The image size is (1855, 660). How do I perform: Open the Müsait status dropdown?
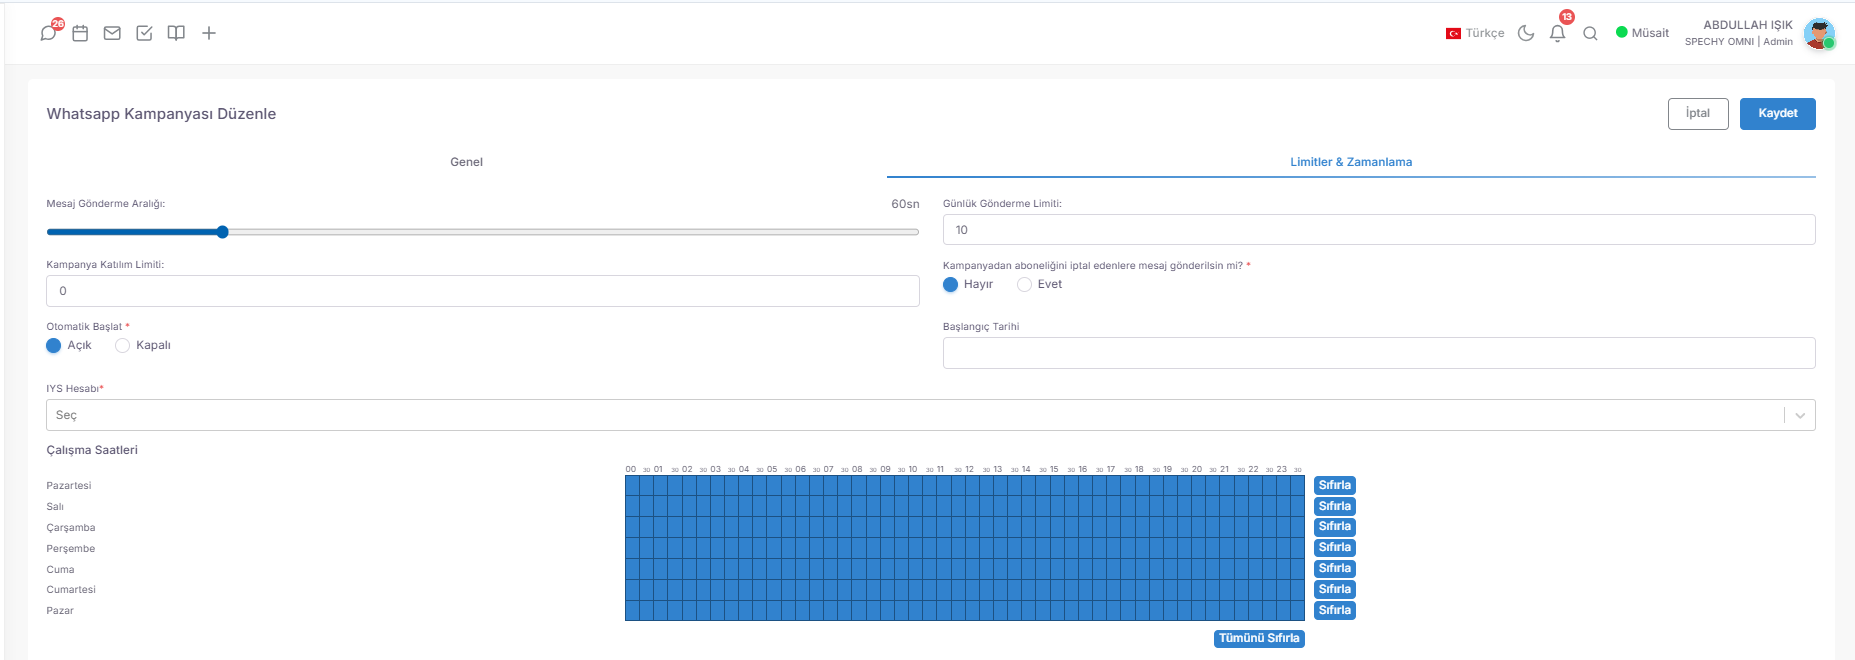1642,33
